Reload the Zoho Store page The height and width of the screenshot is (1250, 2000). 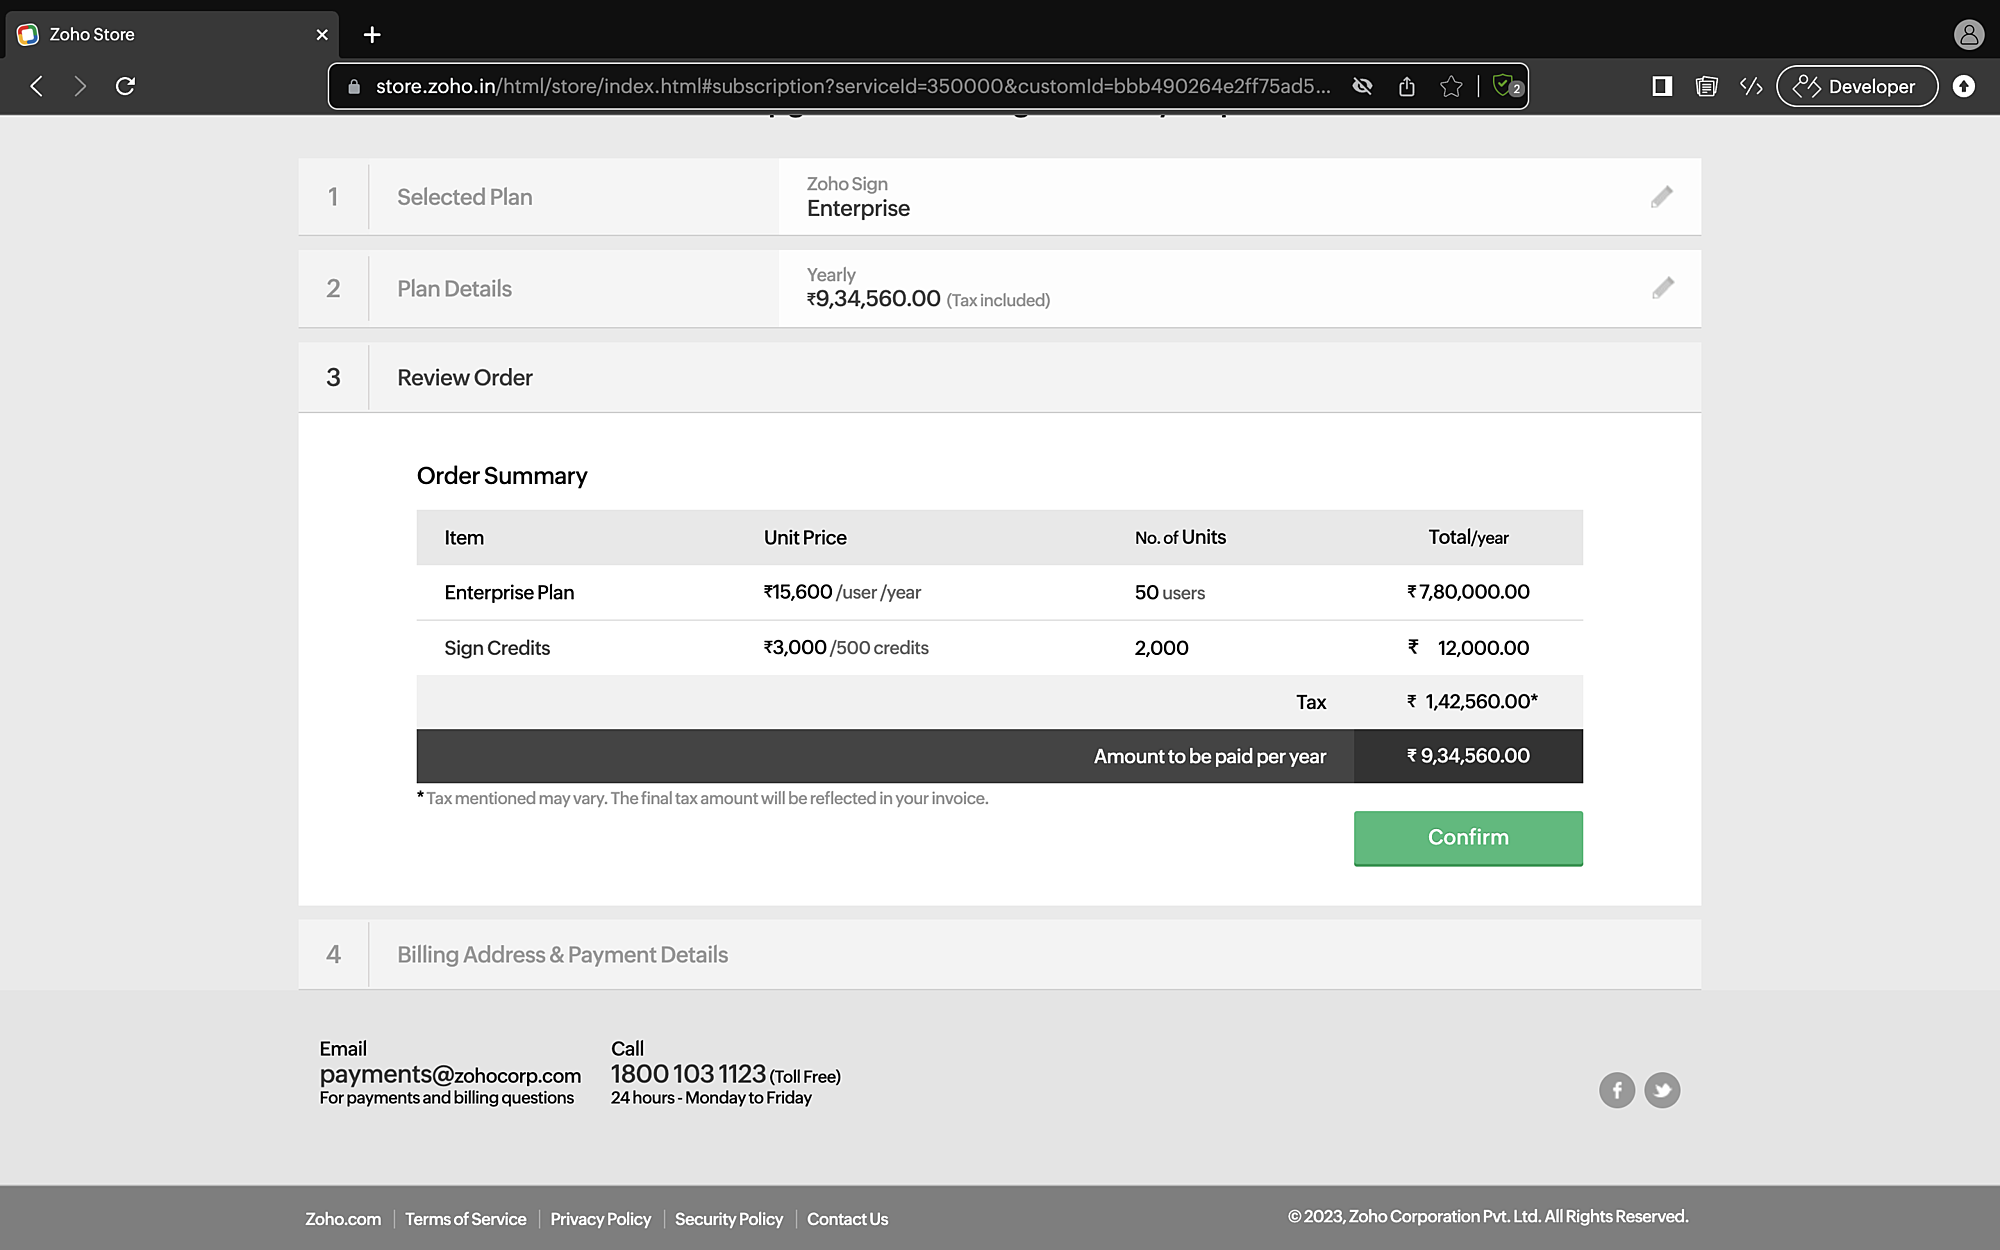[125, 86]
